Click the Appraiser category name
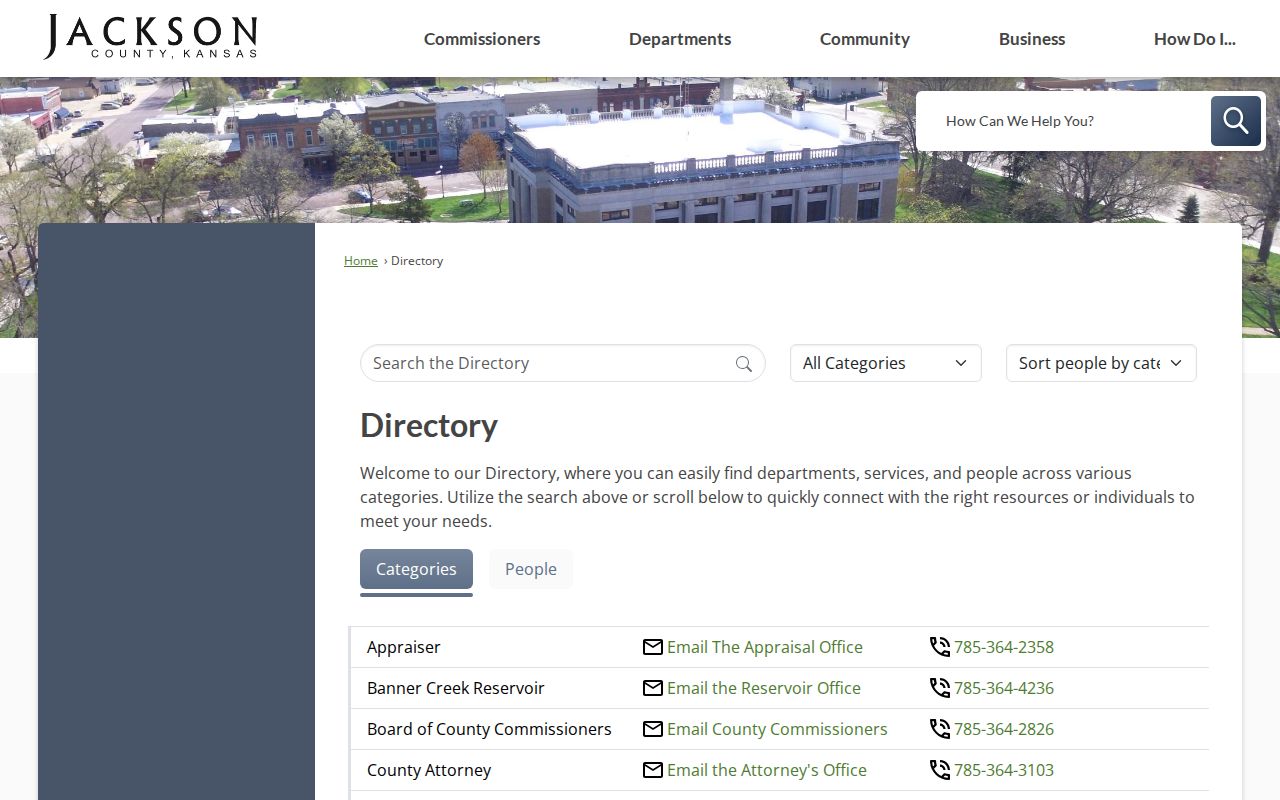The width and height of the screenshot is (1280, 800). click(x=404, y=647)
